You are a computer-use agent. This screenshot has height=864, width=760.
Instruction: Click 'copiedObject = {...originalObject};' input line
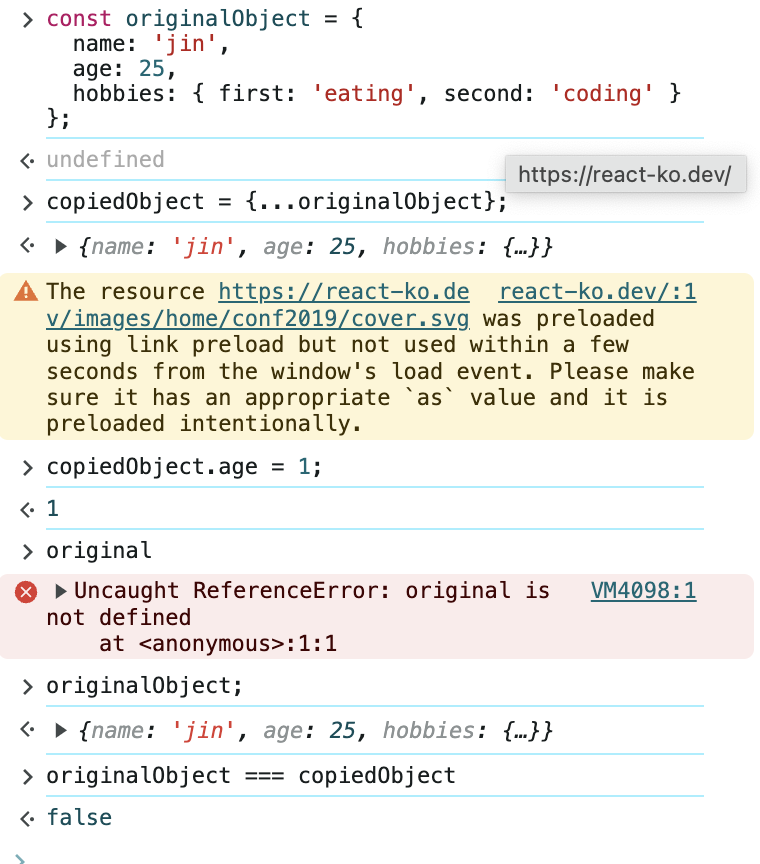click(x=277, y=202)
